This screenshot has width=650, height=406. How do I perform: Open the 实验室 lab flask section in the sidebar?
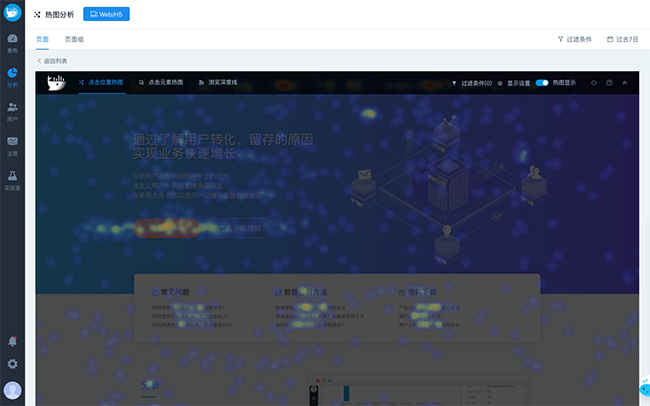[x=12, y=180]
